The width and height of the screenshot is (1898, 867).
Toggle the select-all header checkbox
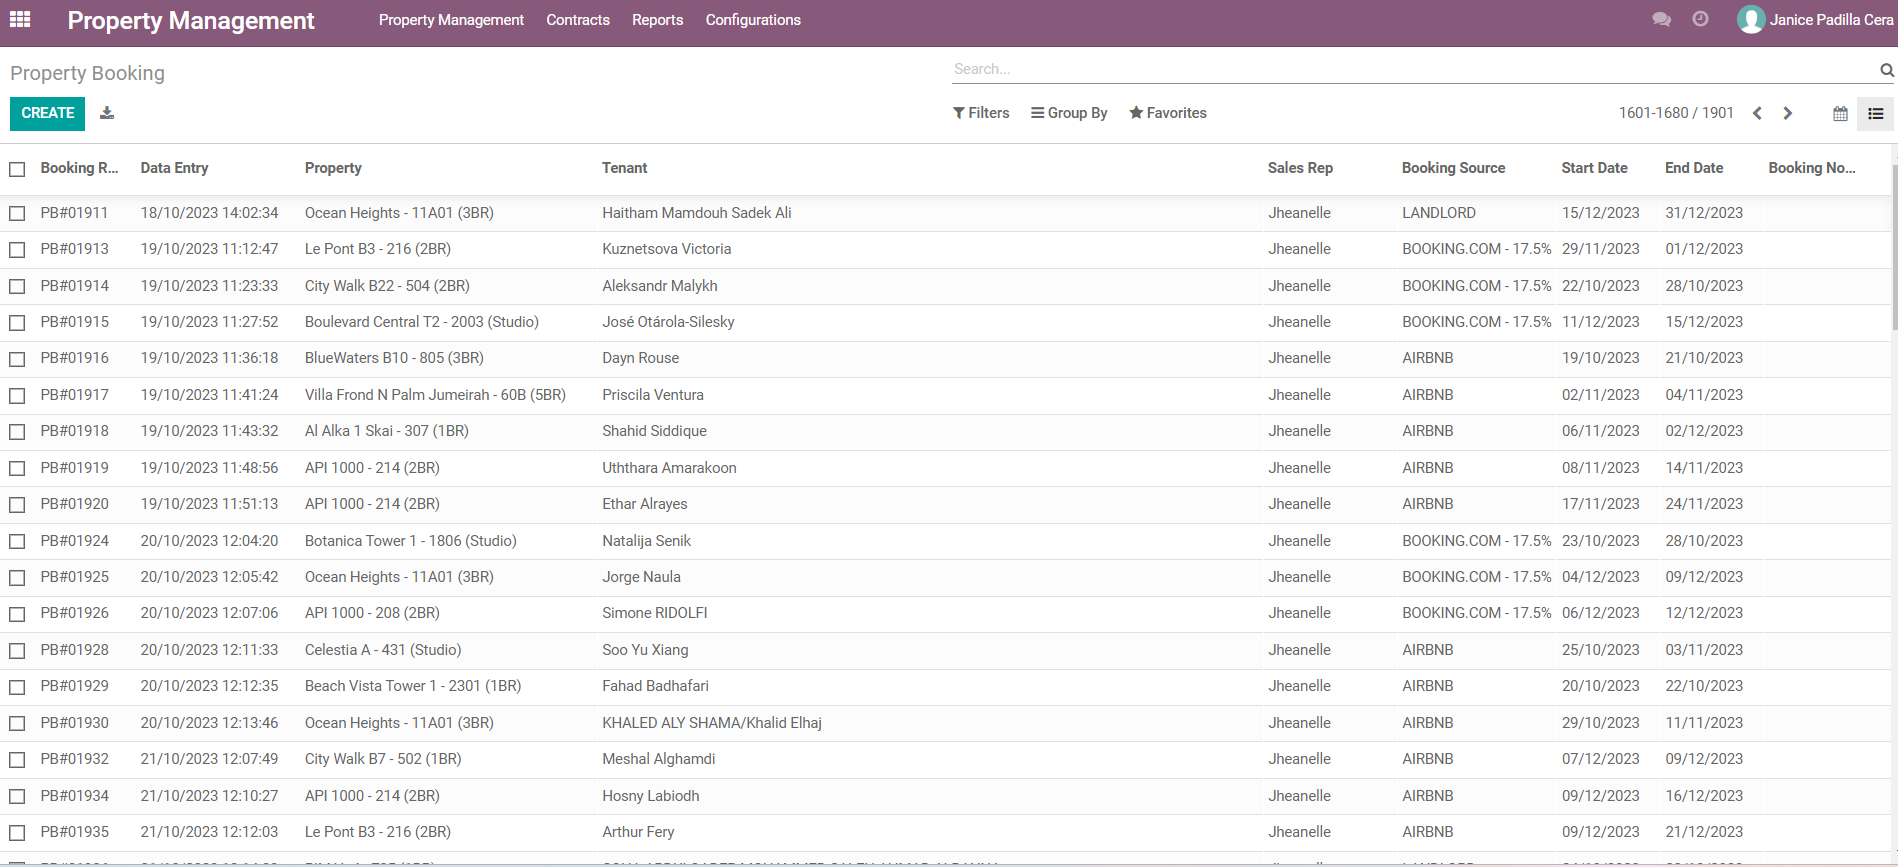coord(17,169)
